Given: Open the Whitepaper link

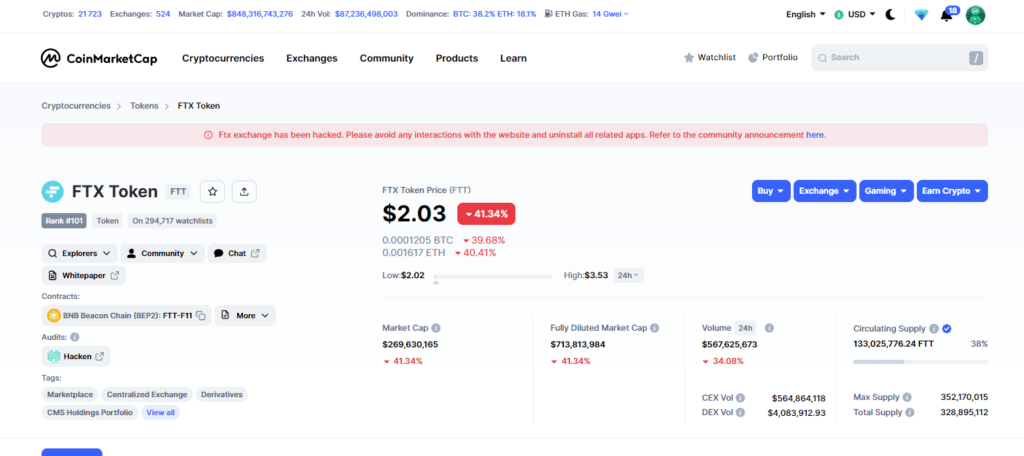Looking at the screenshot, I should point(84,275).
